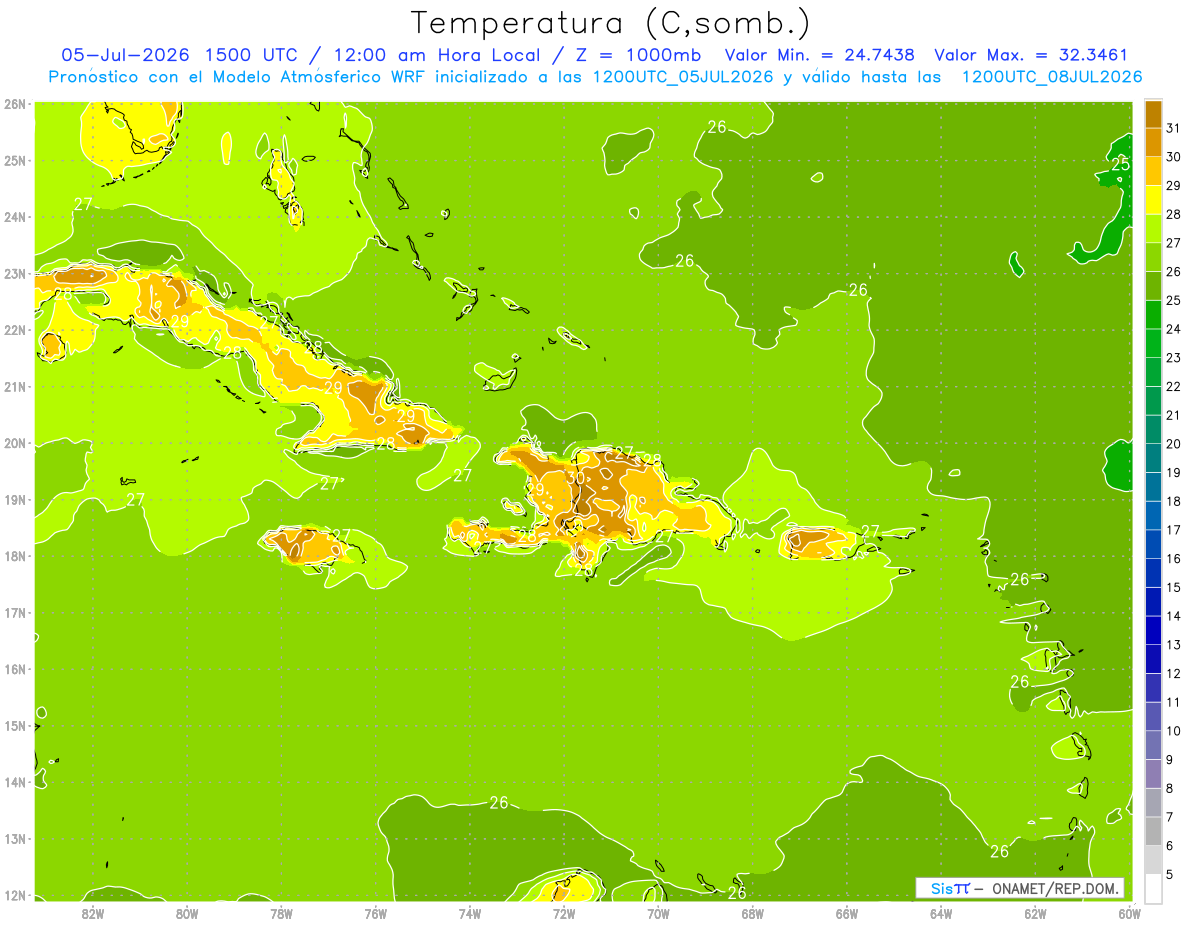Select the purple legend band between 9 and 10
1200x927 pixels.
coord(1153,747)
